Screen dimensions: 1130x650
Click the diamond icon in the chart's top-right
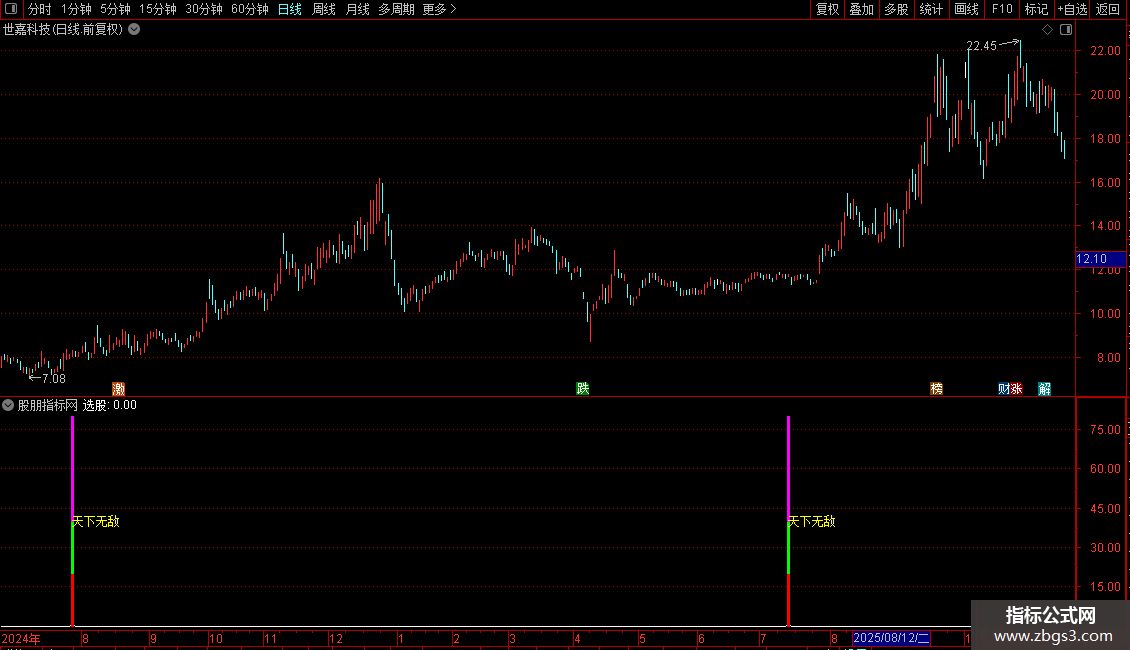pyautogui.click(x=1047, y=30)
